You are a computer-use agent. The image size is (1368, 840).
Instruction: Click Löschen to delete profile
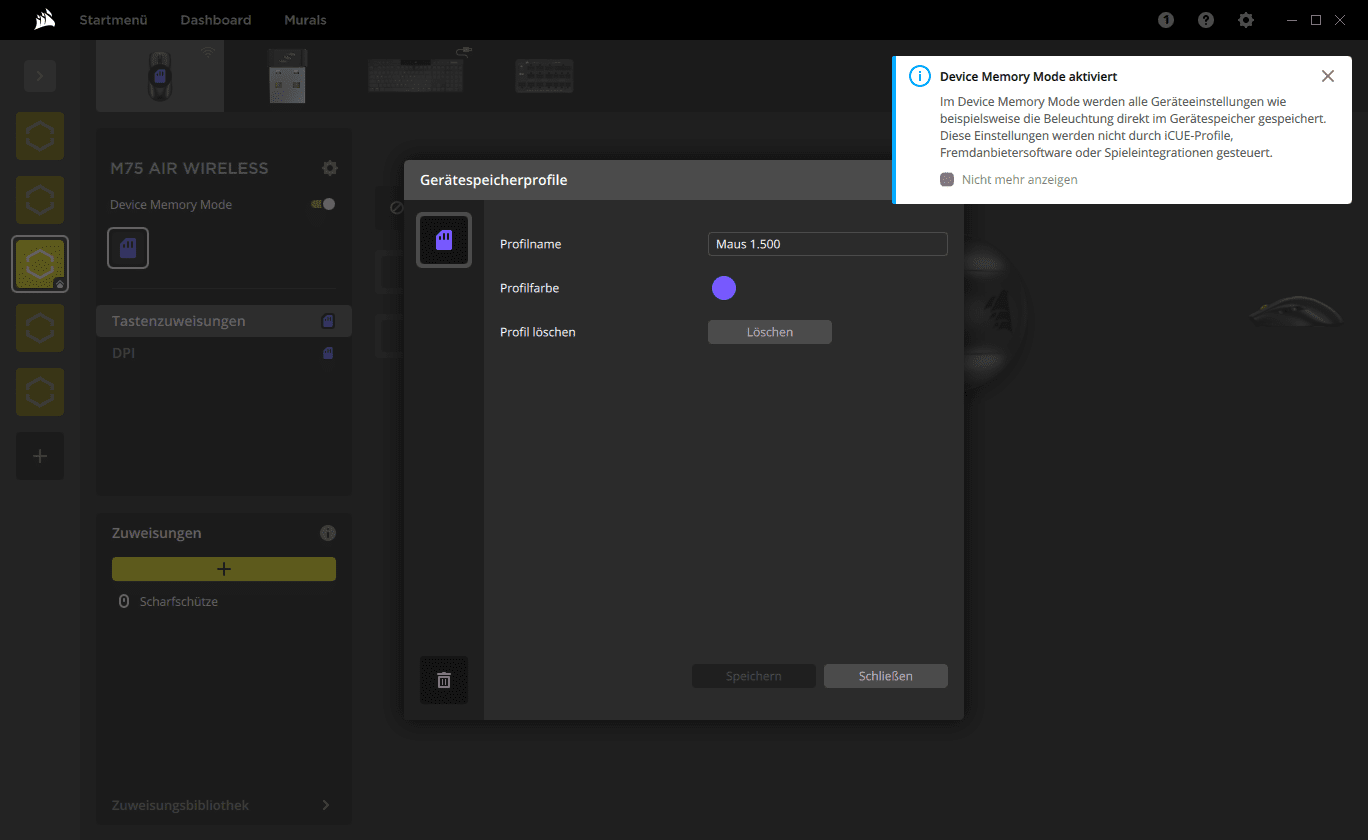click(x=770, y=332)
